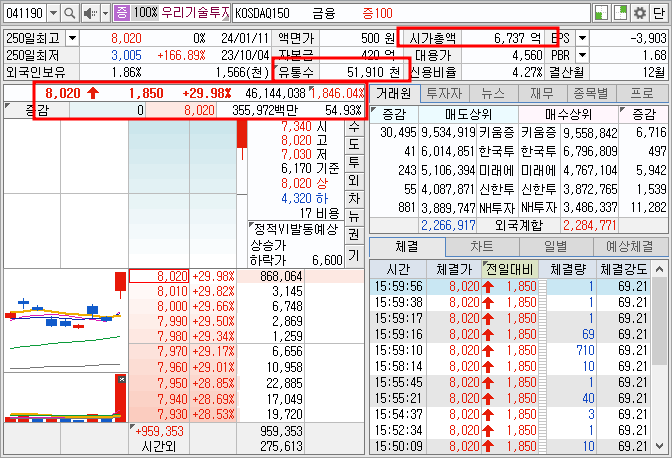Click the stock name field 우리기술투자
The width and height of the screenshot is (672, 458).
click(x=195, y=13)
